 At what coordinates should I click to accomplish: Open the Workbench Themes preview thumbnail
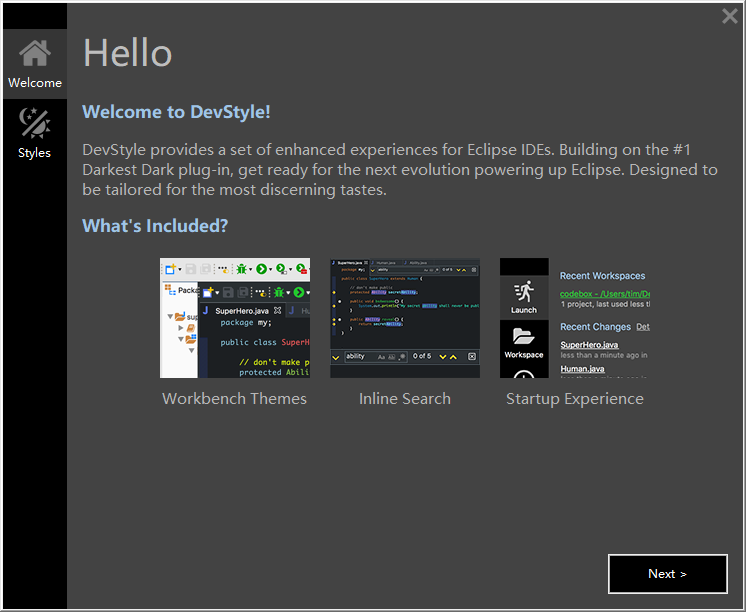[235, 318]
